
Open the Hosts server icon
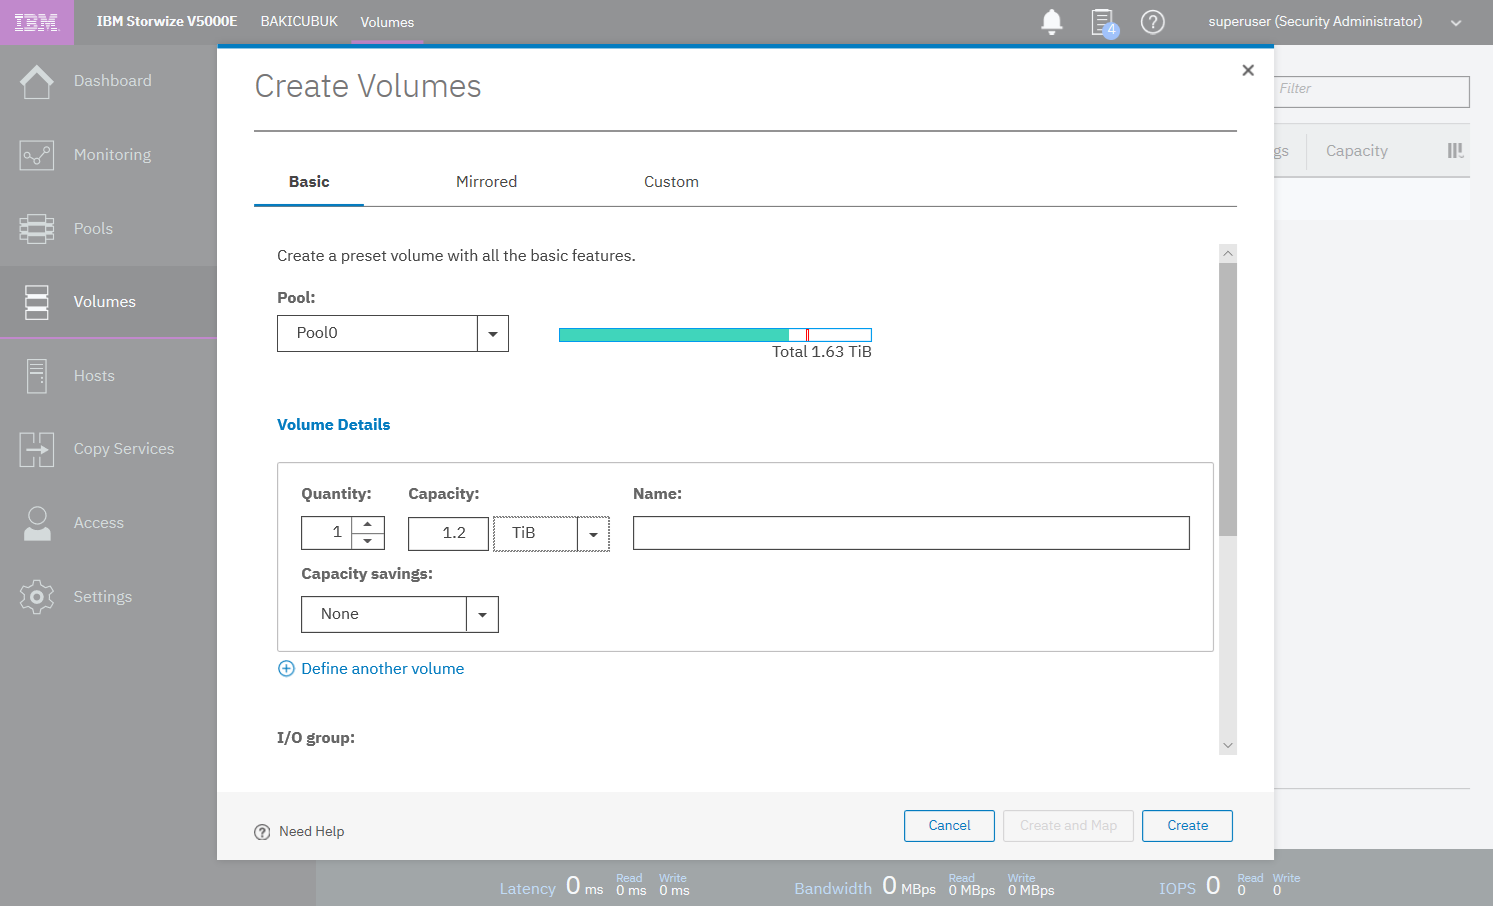[37, 376]
